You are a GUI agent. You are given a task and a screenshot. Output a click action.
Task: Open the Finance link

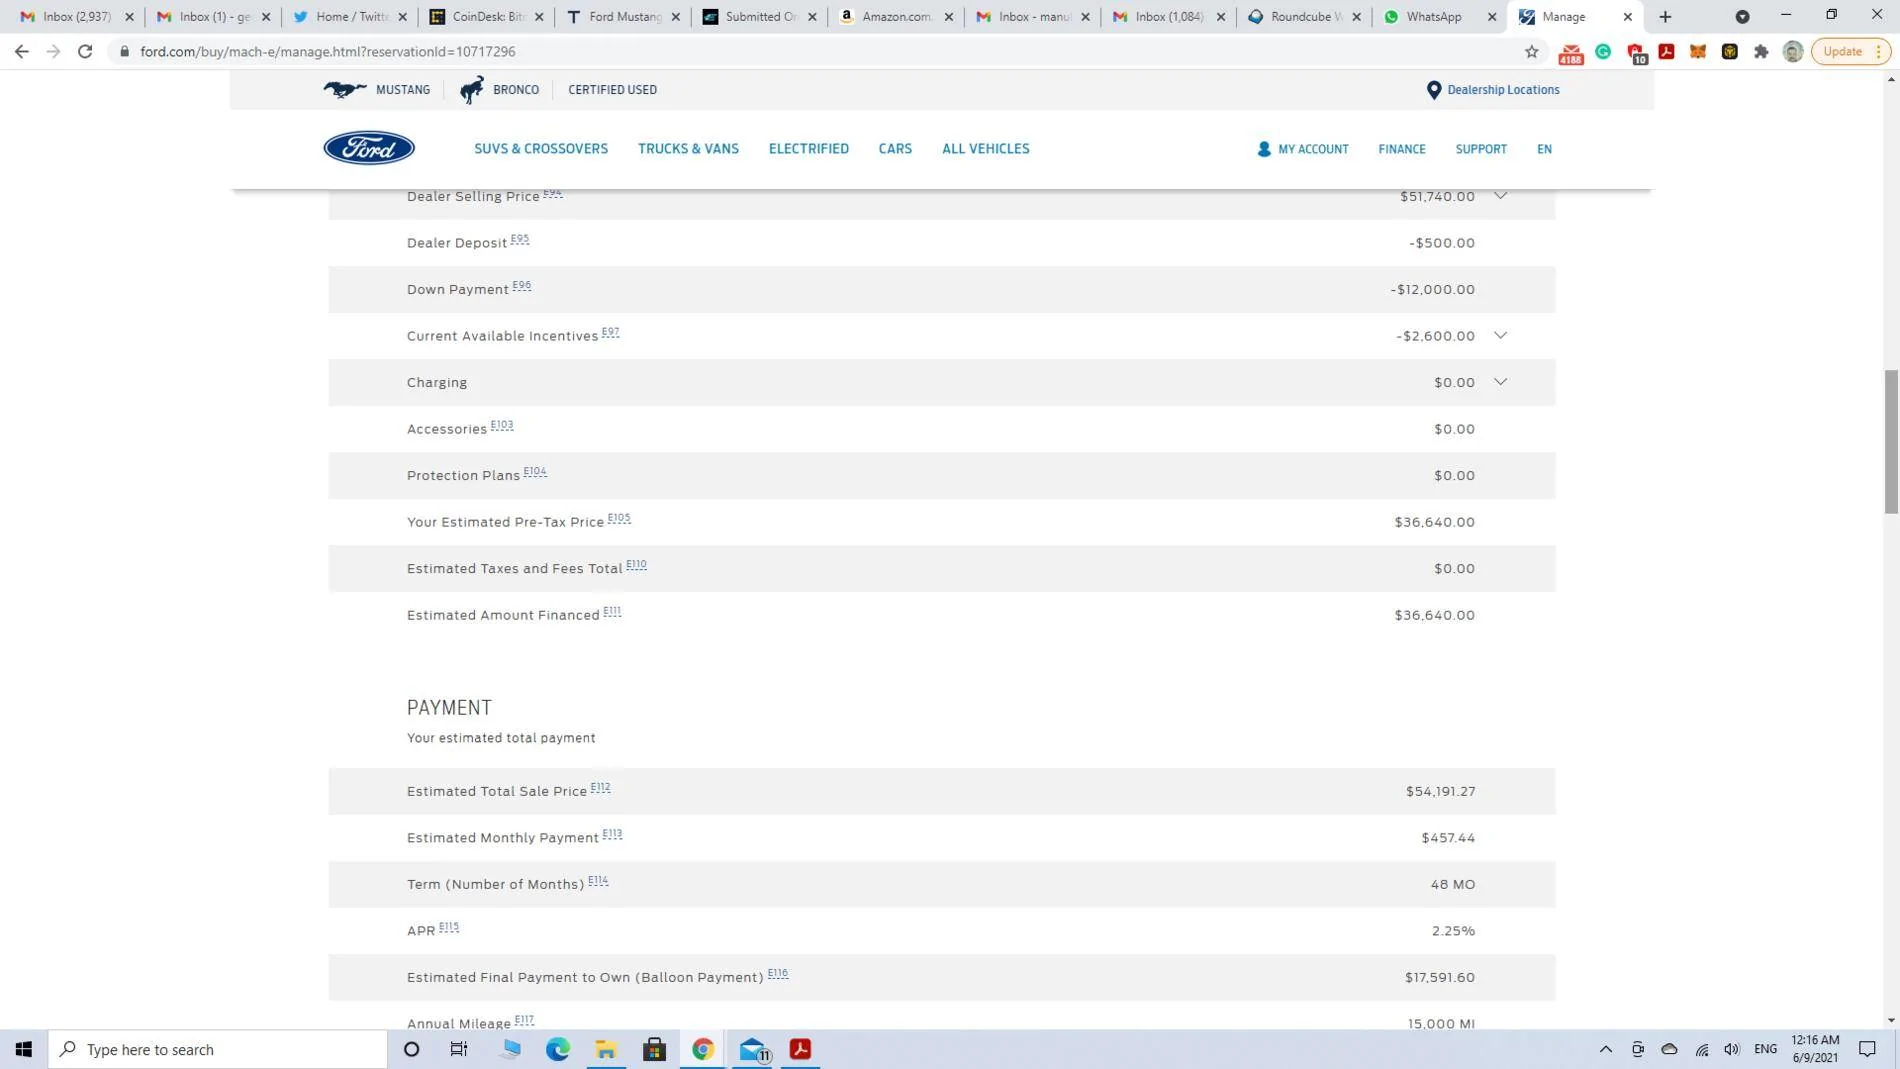(1401, 149)
